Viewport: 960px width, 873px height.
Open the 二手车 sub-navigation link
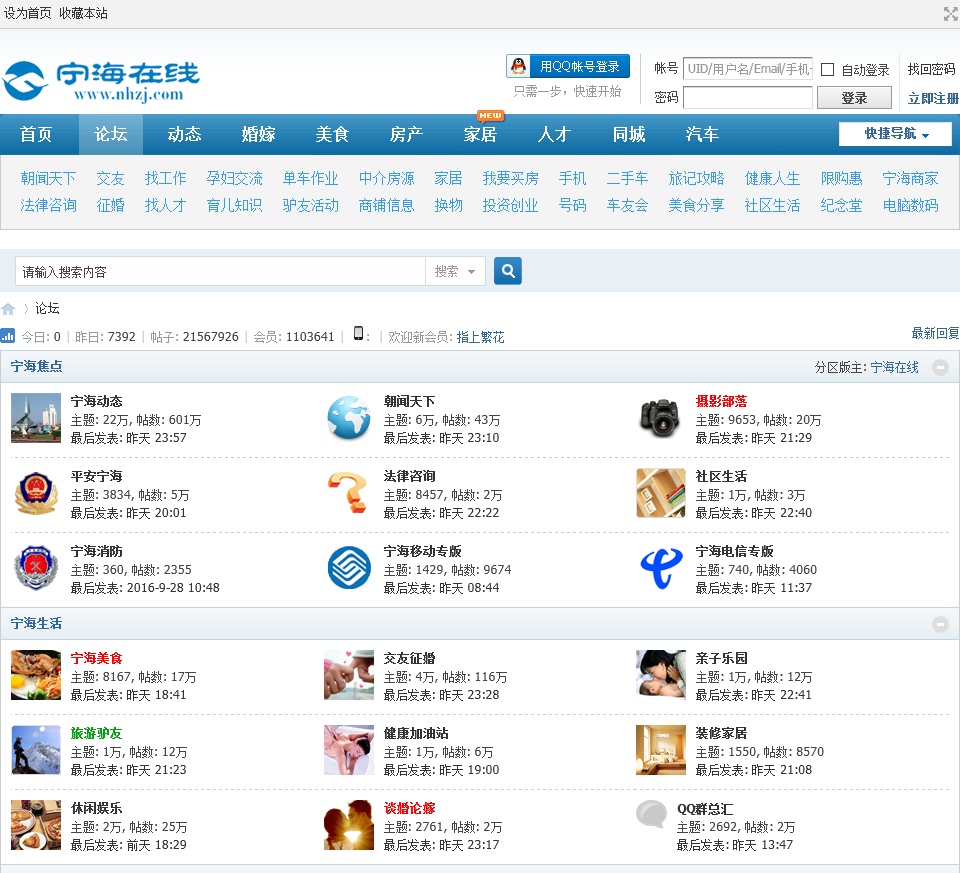[627, 179]
